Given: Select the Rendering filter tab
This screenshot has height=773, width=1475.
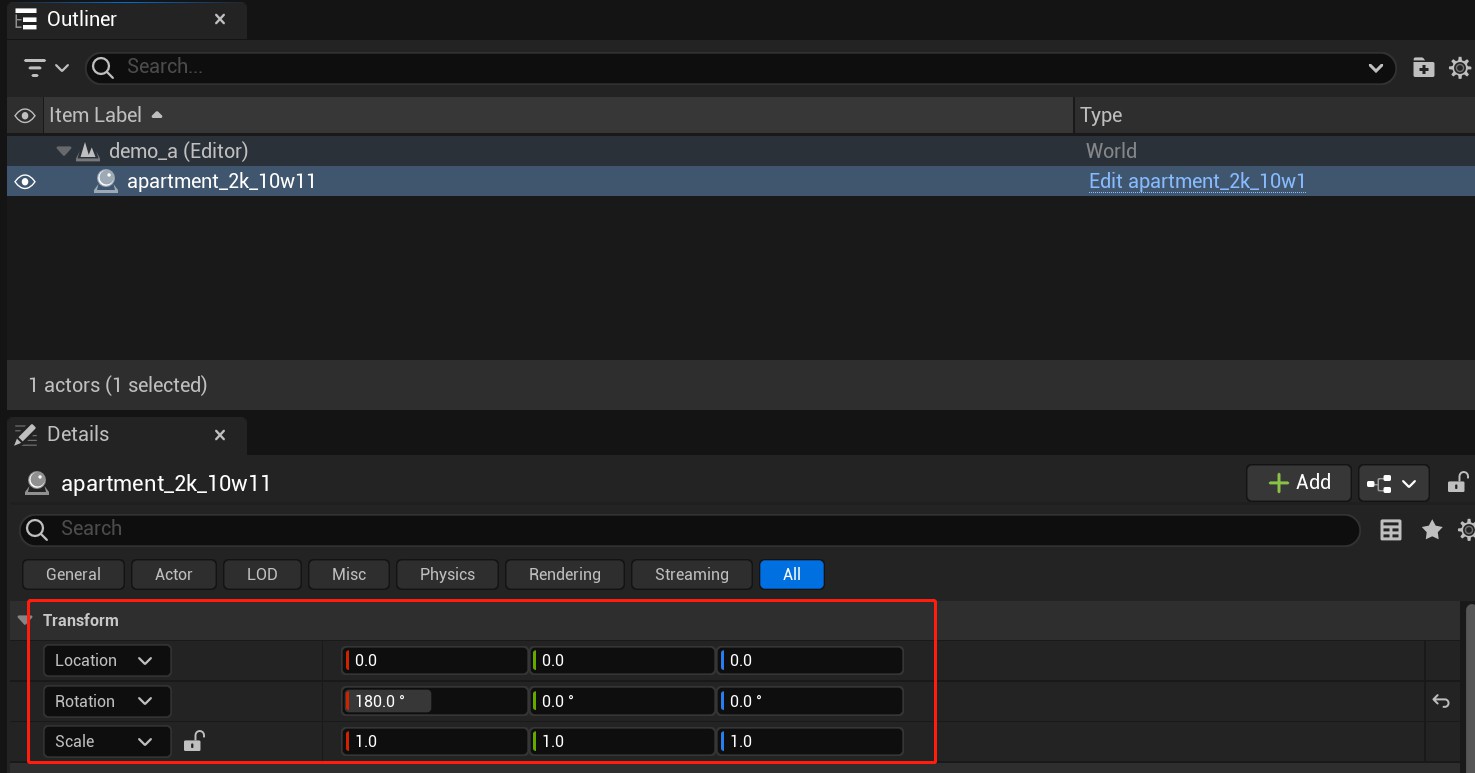Looking at the screenshot, I should click(565, 574).
